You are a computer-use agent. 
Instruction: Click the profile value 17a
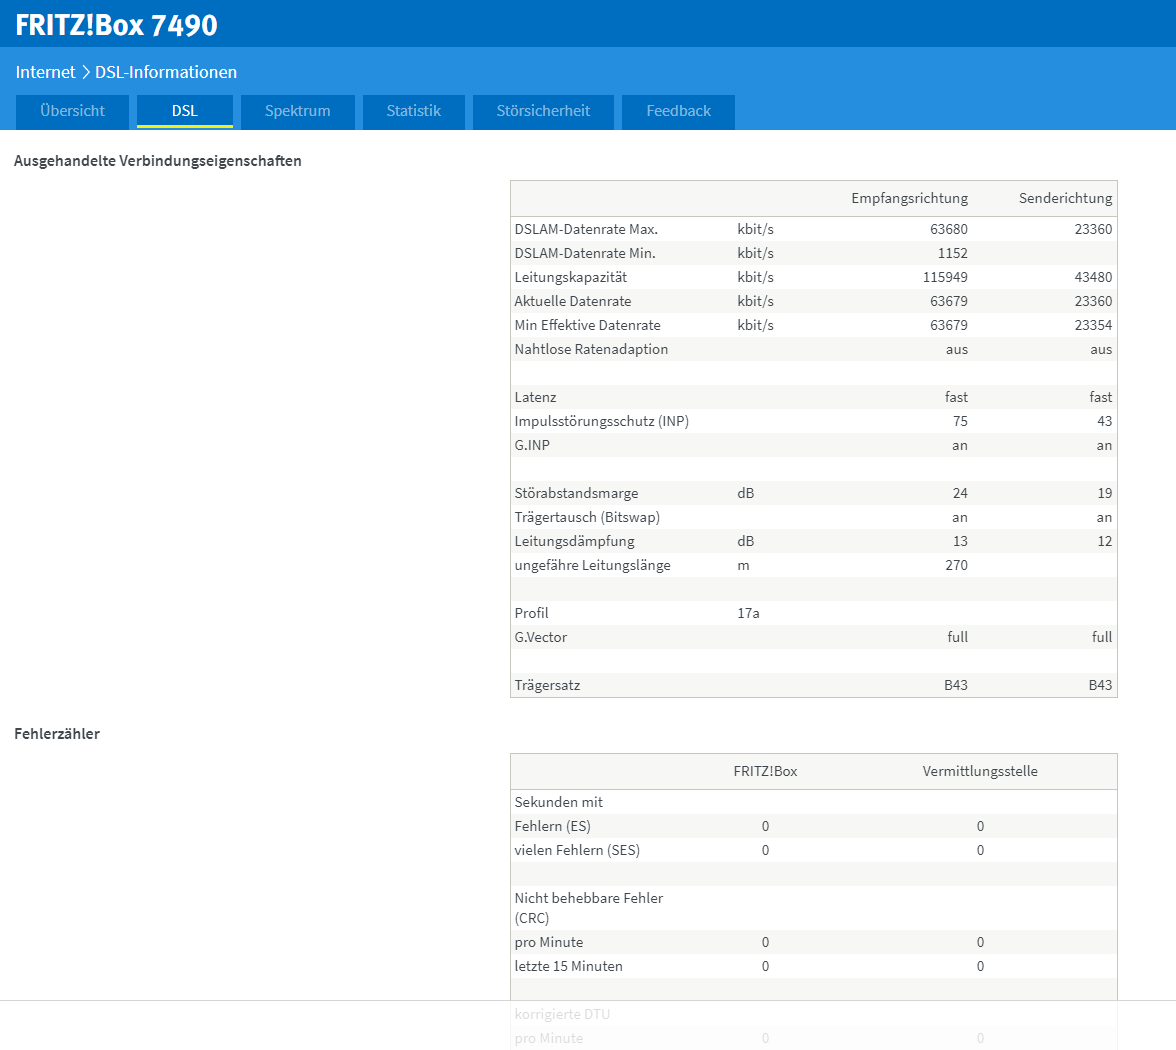(x=748, y=614)
